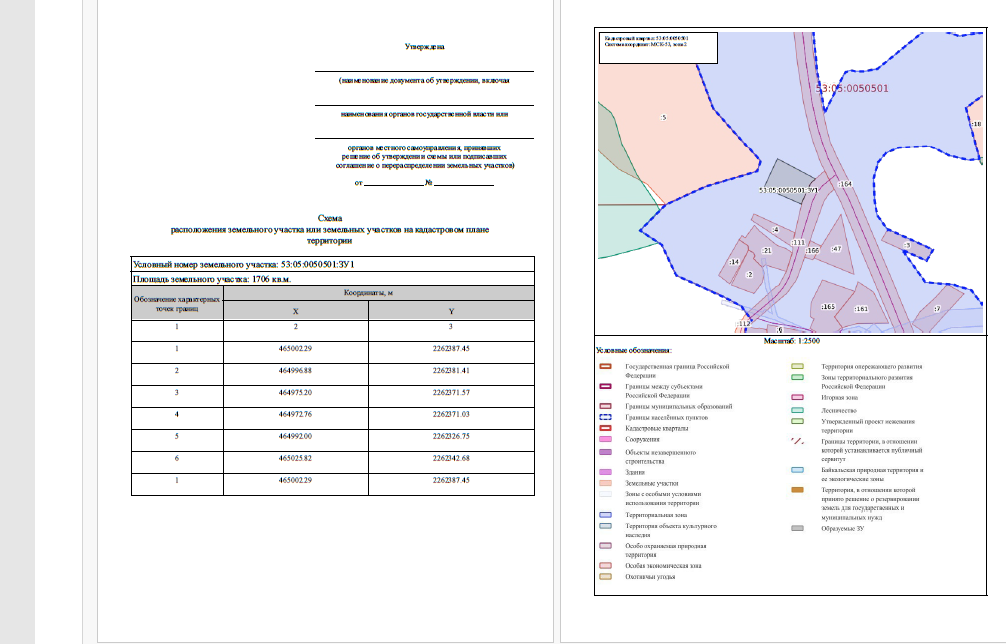Click the map parcel label ":112"
This screenshot has height=644, width=1006.
click(x=743, y=324)
